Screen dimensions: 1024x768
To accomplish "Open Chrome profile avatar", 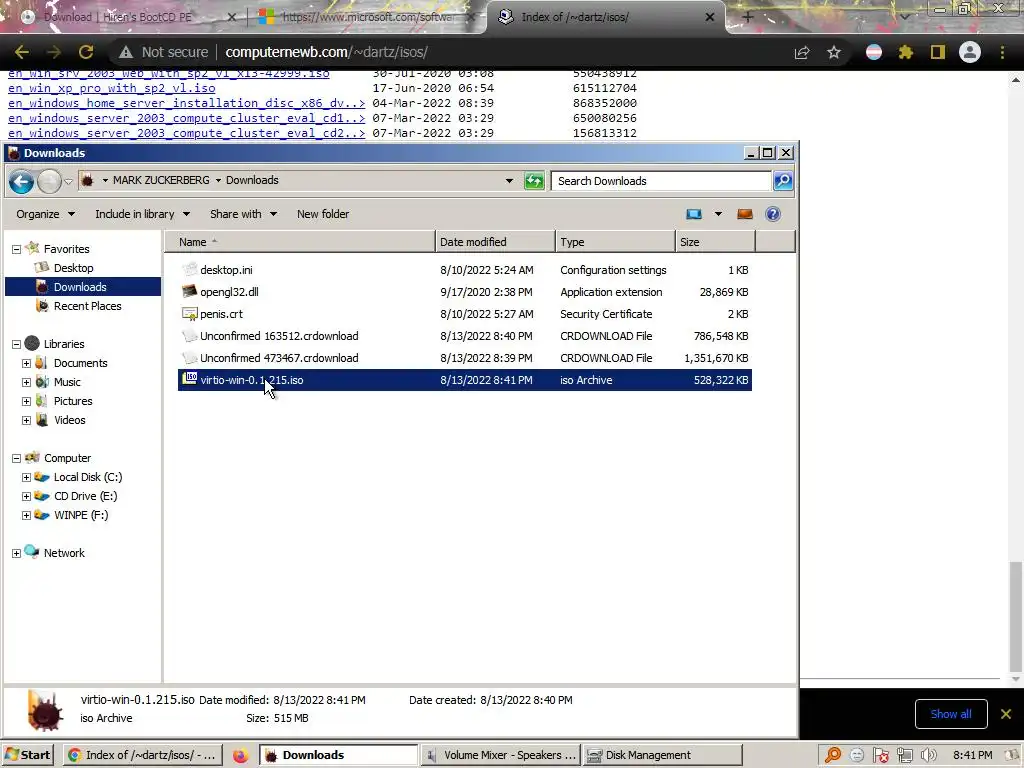I will click(970, 52).
